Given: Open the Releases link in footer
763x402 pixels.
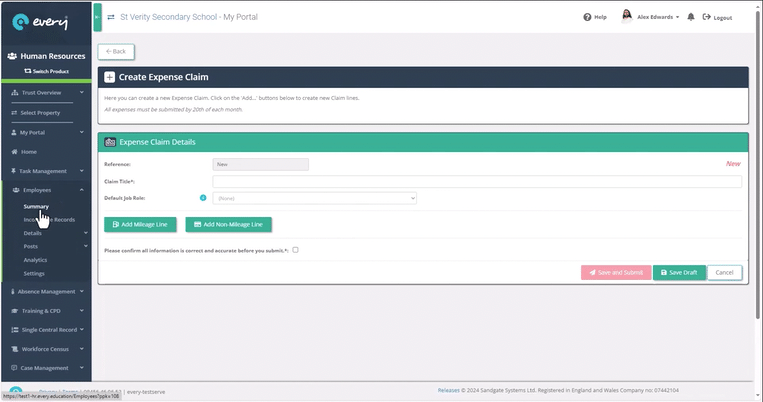Looking at the screenshot, I should pyautogui.click(x=448, y=390).
